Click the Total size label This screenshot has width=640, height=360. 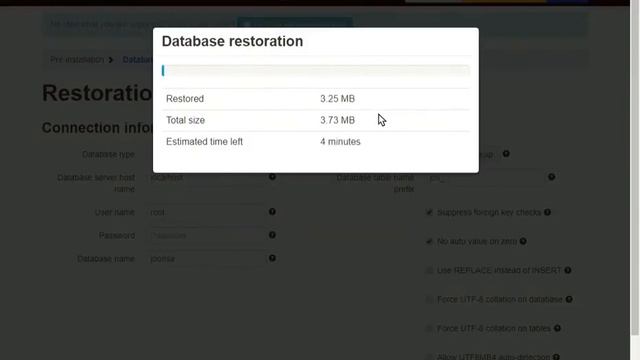(185, 120)
